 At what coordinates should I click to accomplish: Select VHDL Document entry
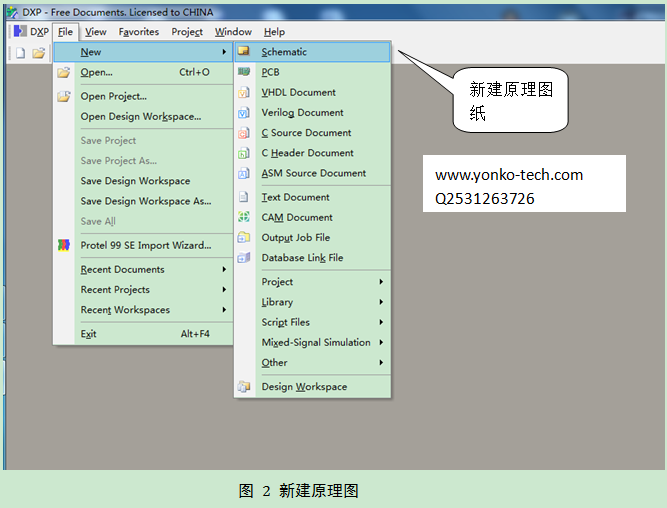tap(312, 92)
